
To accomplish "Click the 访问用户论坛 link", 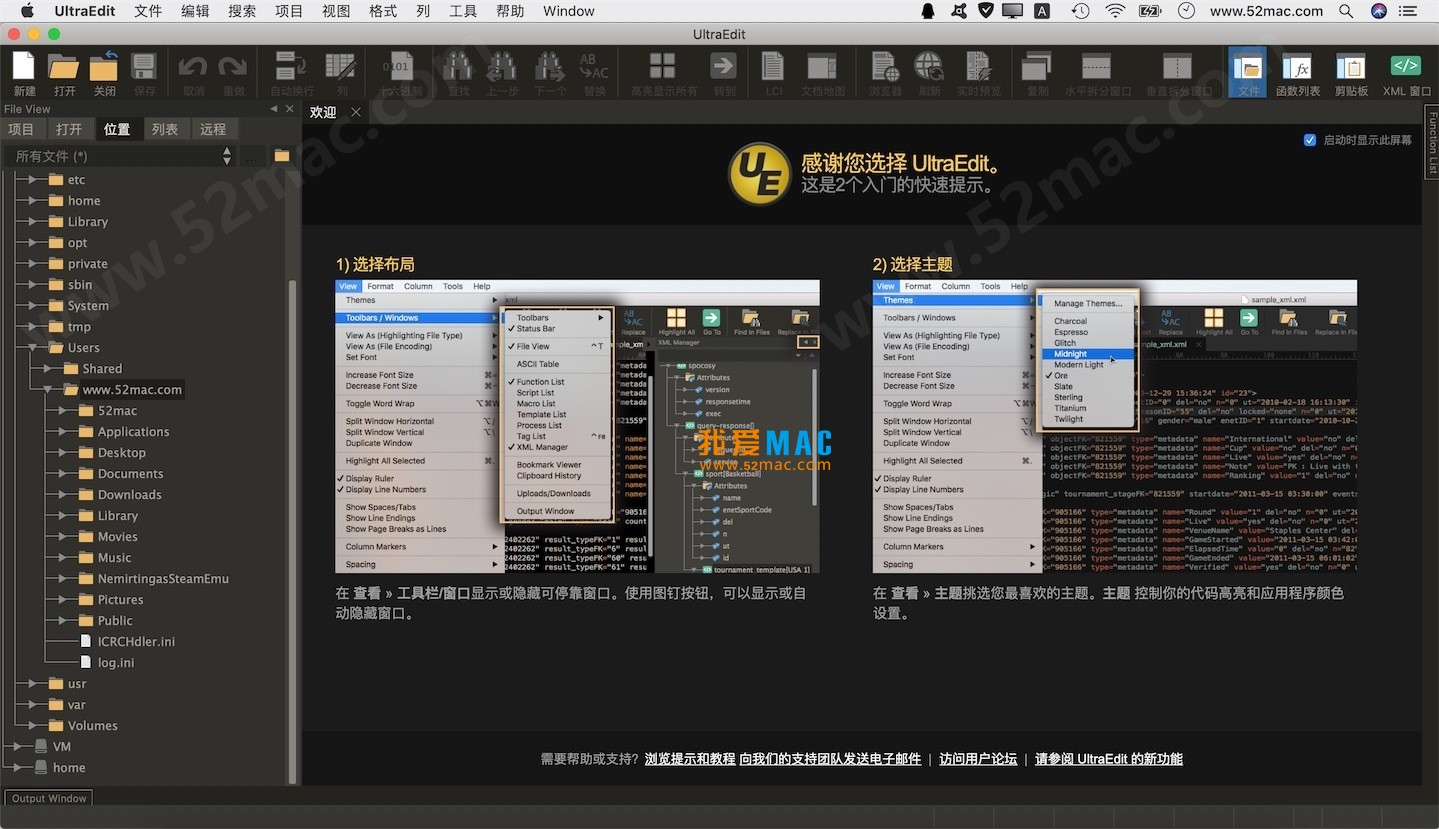I will (x=978, y=759).
